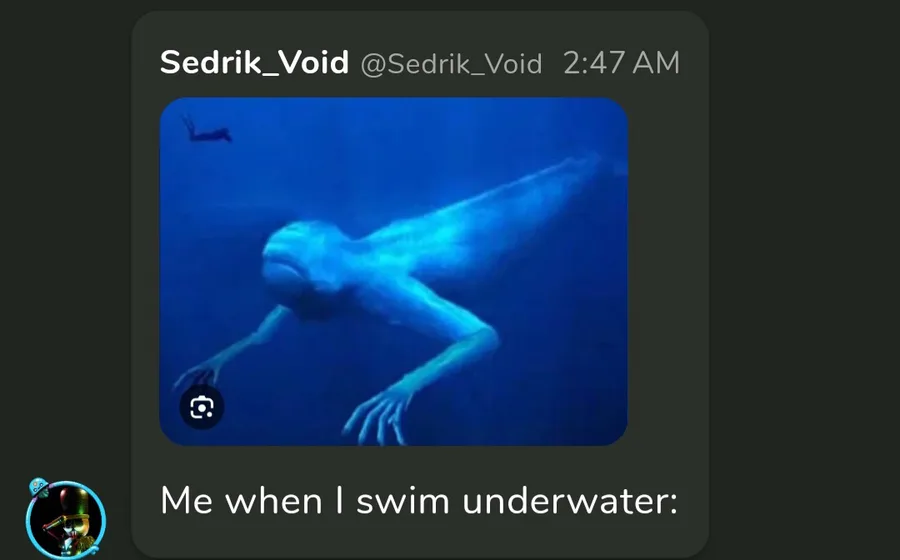
Task: Tap the mushroom badge on the avatar
Action: (x=39, y=487)
